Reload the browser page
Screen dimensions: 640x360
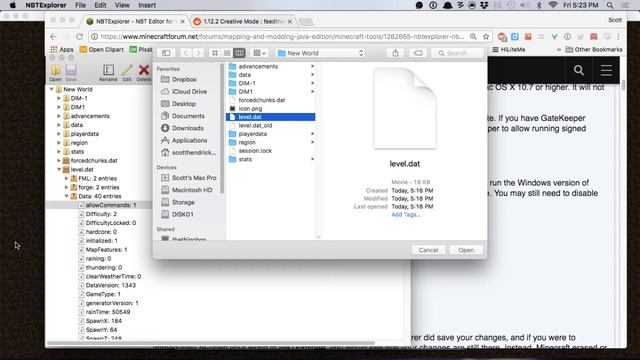(x=80, y=37)
